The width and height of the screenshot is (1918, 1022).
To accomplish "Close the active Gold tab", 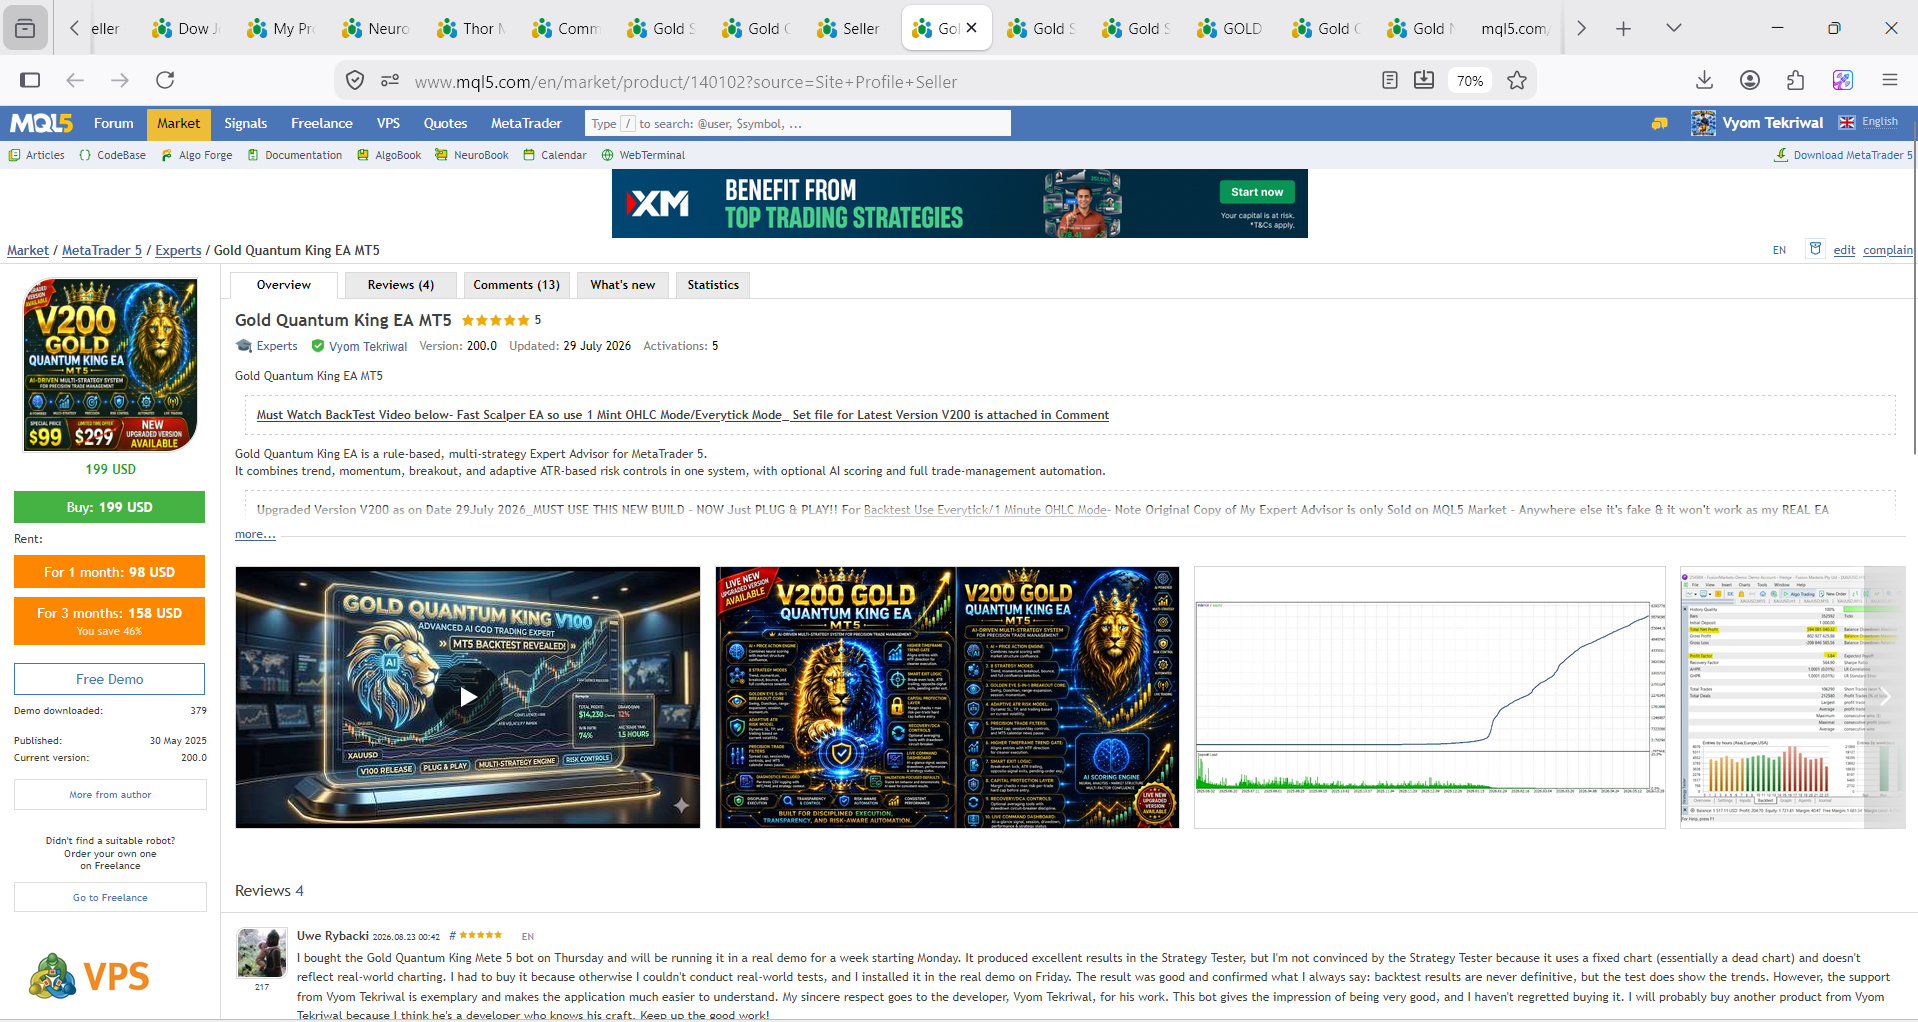I will (971, 28).
